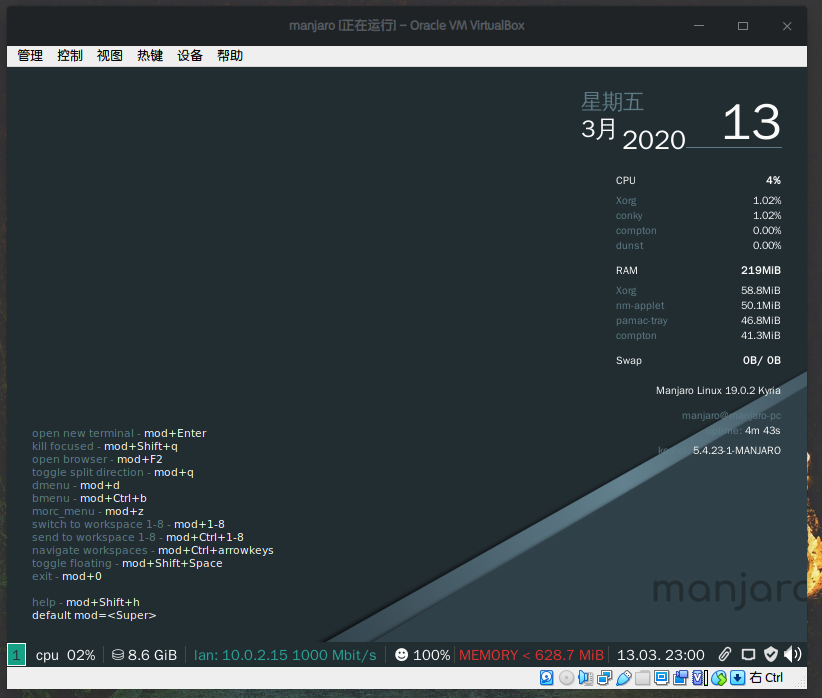This screenshot has width=822, height=698.
Task: Click the mouse integration indicator icon
Action: [719, 678]
